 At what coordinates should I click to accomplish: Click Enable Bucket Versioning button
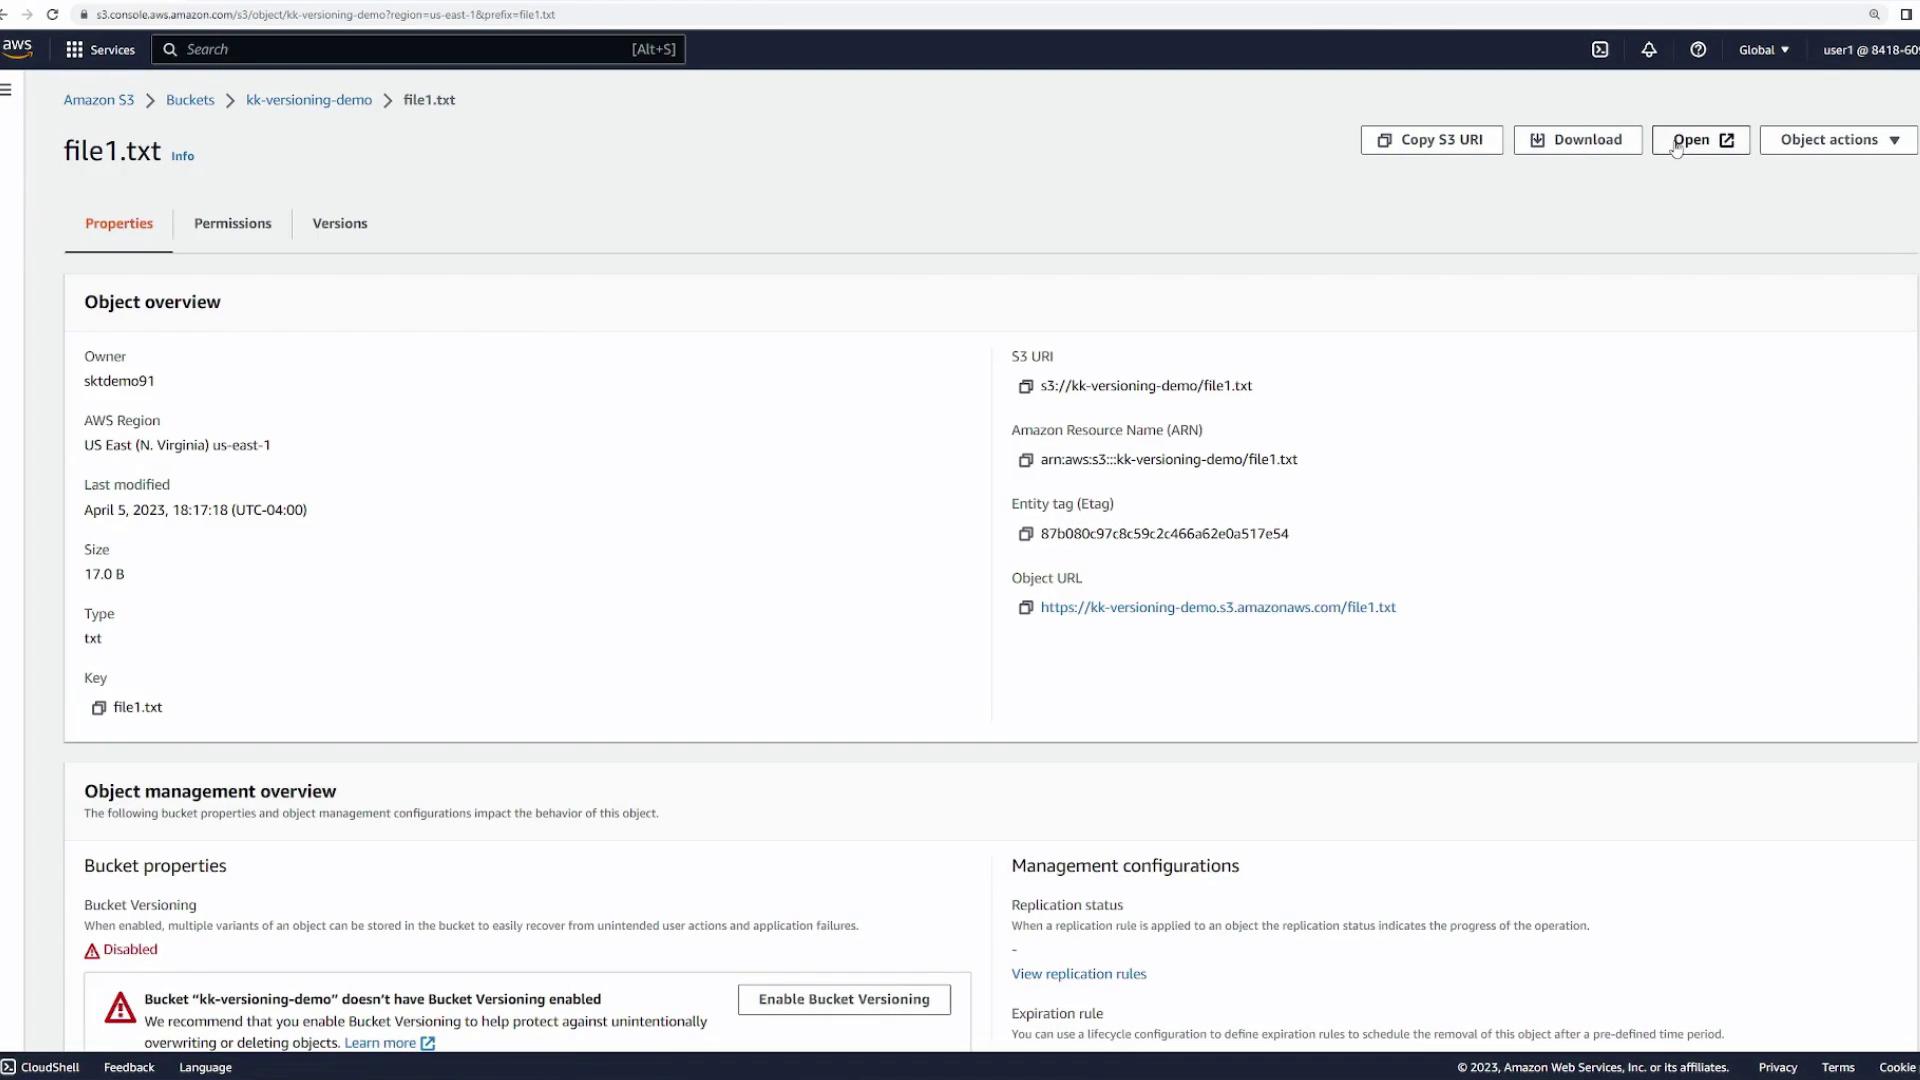point(843,1000)
